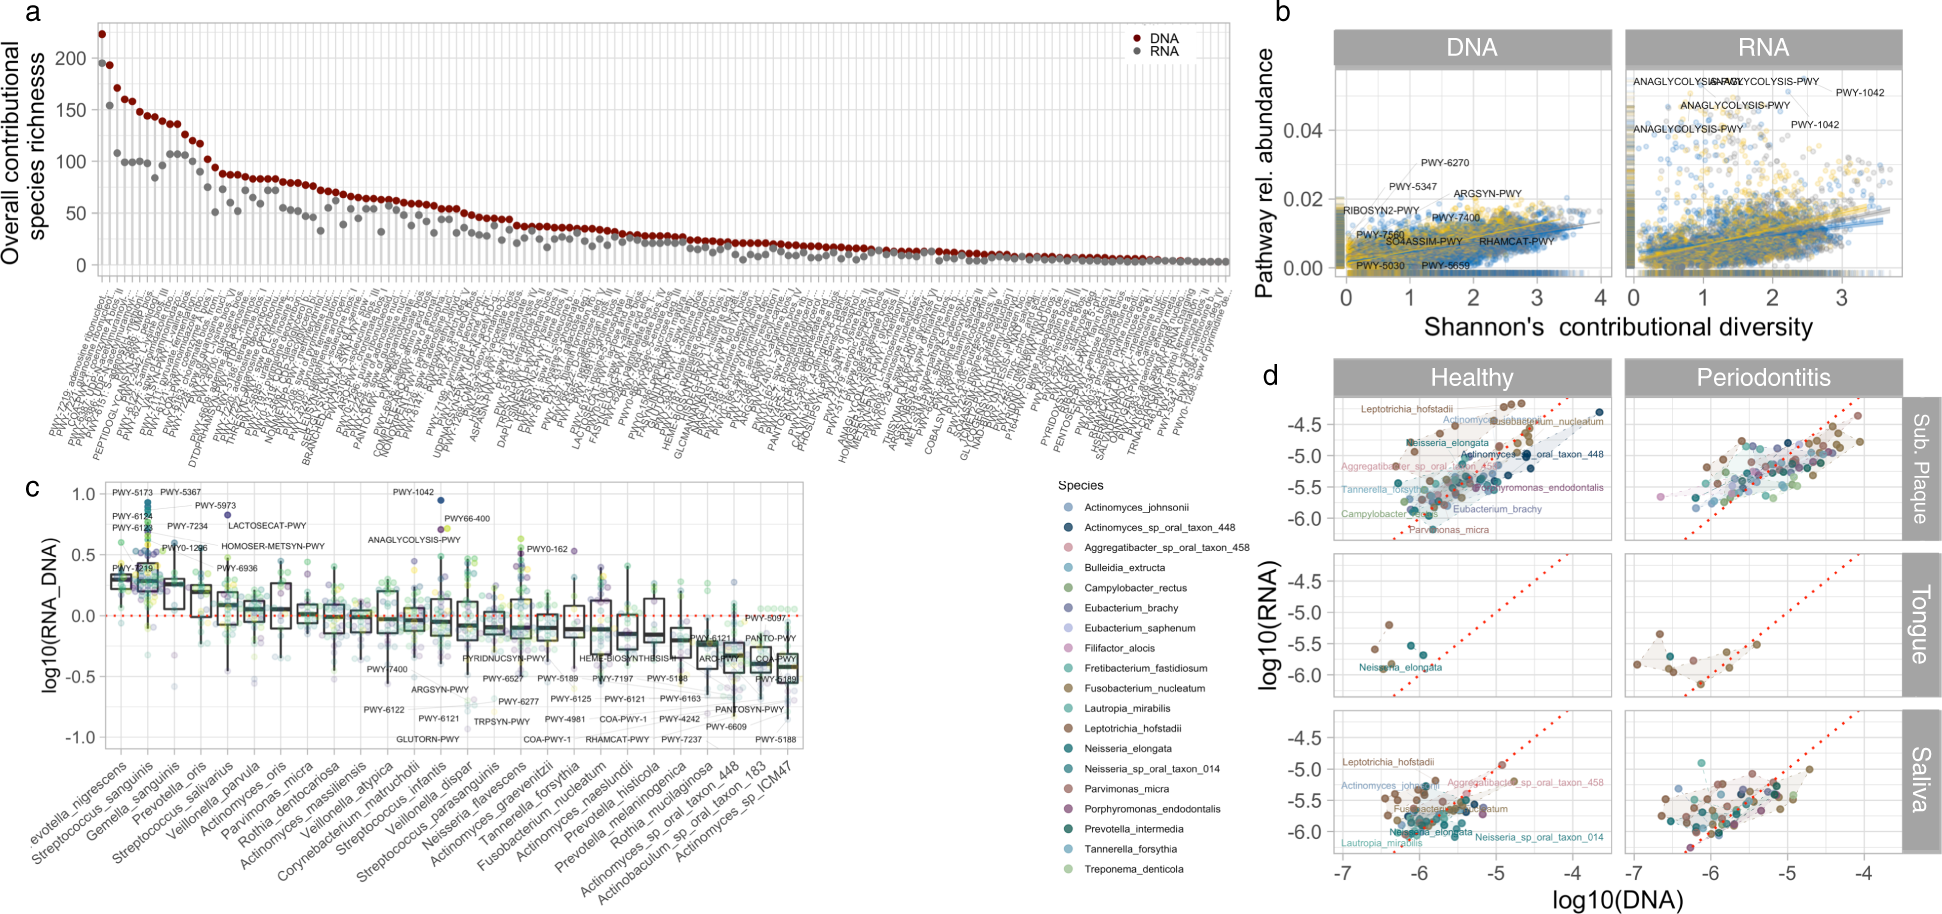The height and width of the screenshot is (914, 1942).
Task: Select the Parvimonas_micra legend icon
Action: 1067,788
